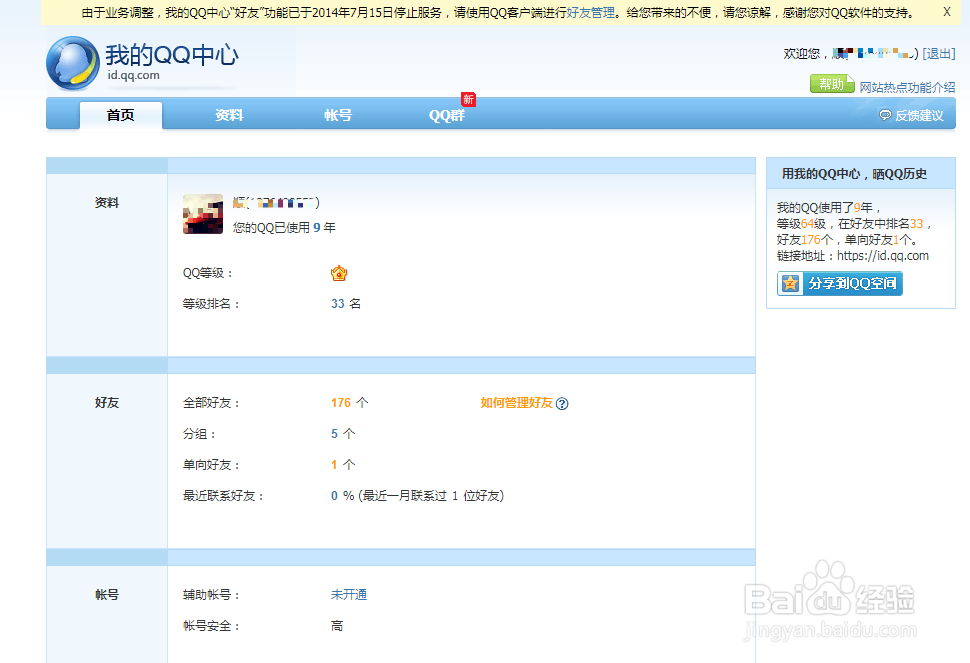Click the 64级 level text in sidebar

coord(813,223)
